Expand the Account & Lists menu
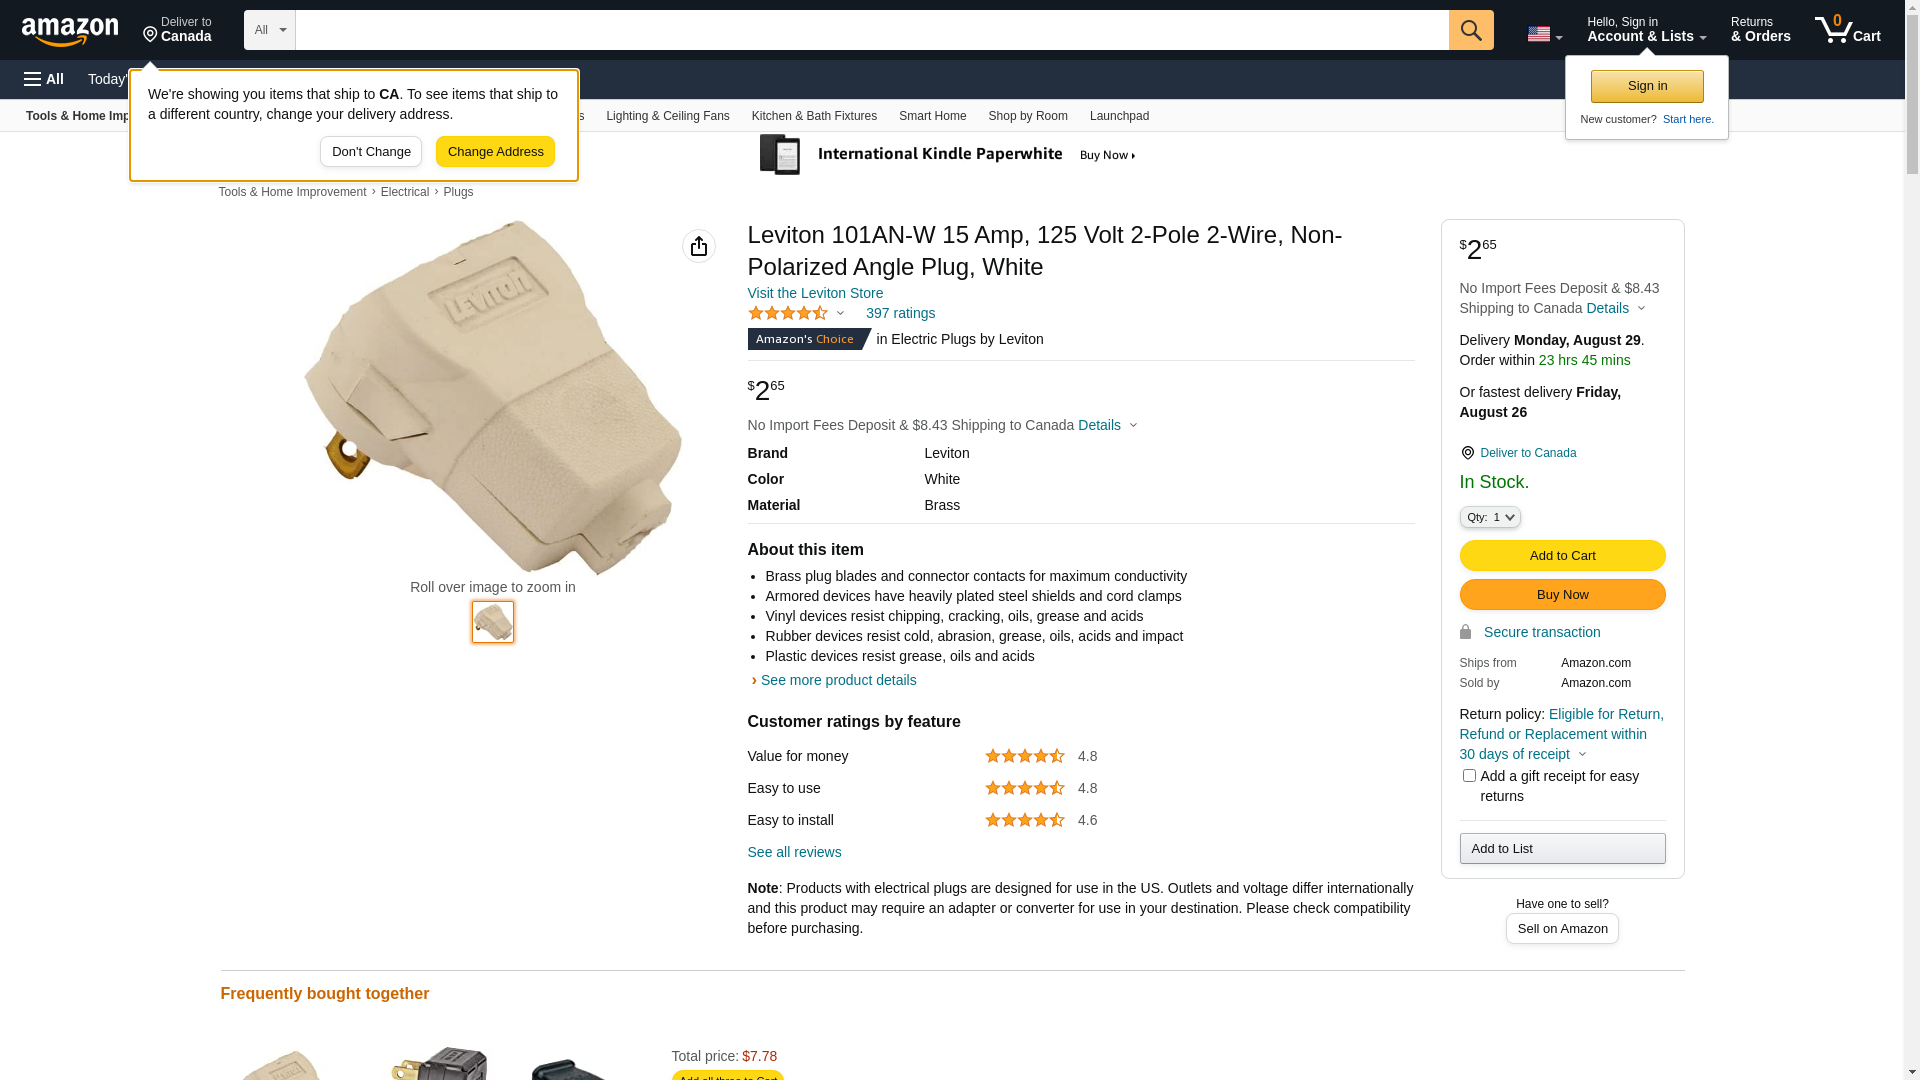Screen dimensions: 1920x1080 (x=1646, y=30)
